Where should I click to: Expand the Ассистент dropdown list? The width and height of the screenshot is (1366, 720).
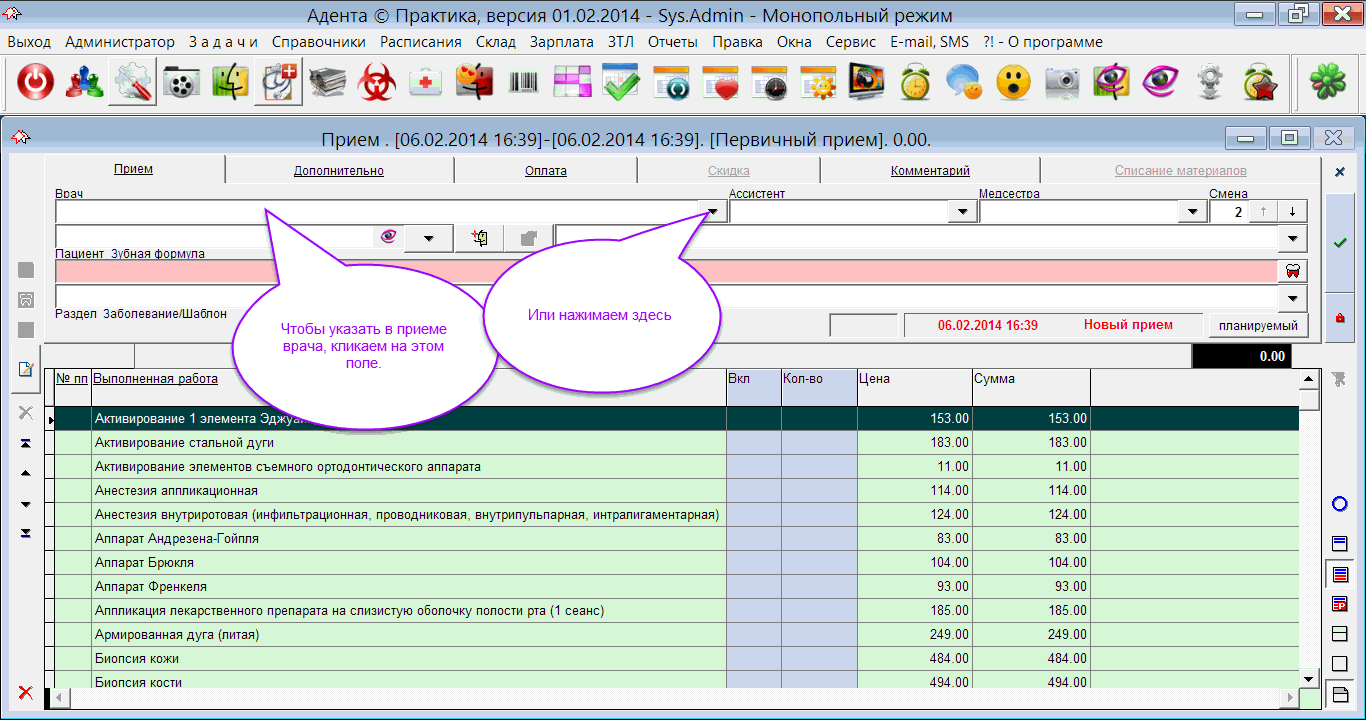tap(962, 212)
